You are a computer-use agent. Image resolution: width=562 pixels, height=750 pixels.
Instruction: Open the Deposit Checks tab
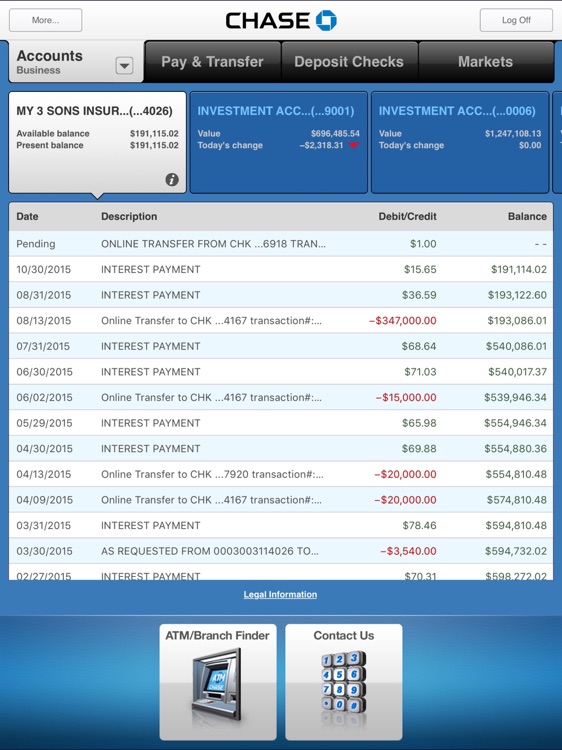pos(349,62)
